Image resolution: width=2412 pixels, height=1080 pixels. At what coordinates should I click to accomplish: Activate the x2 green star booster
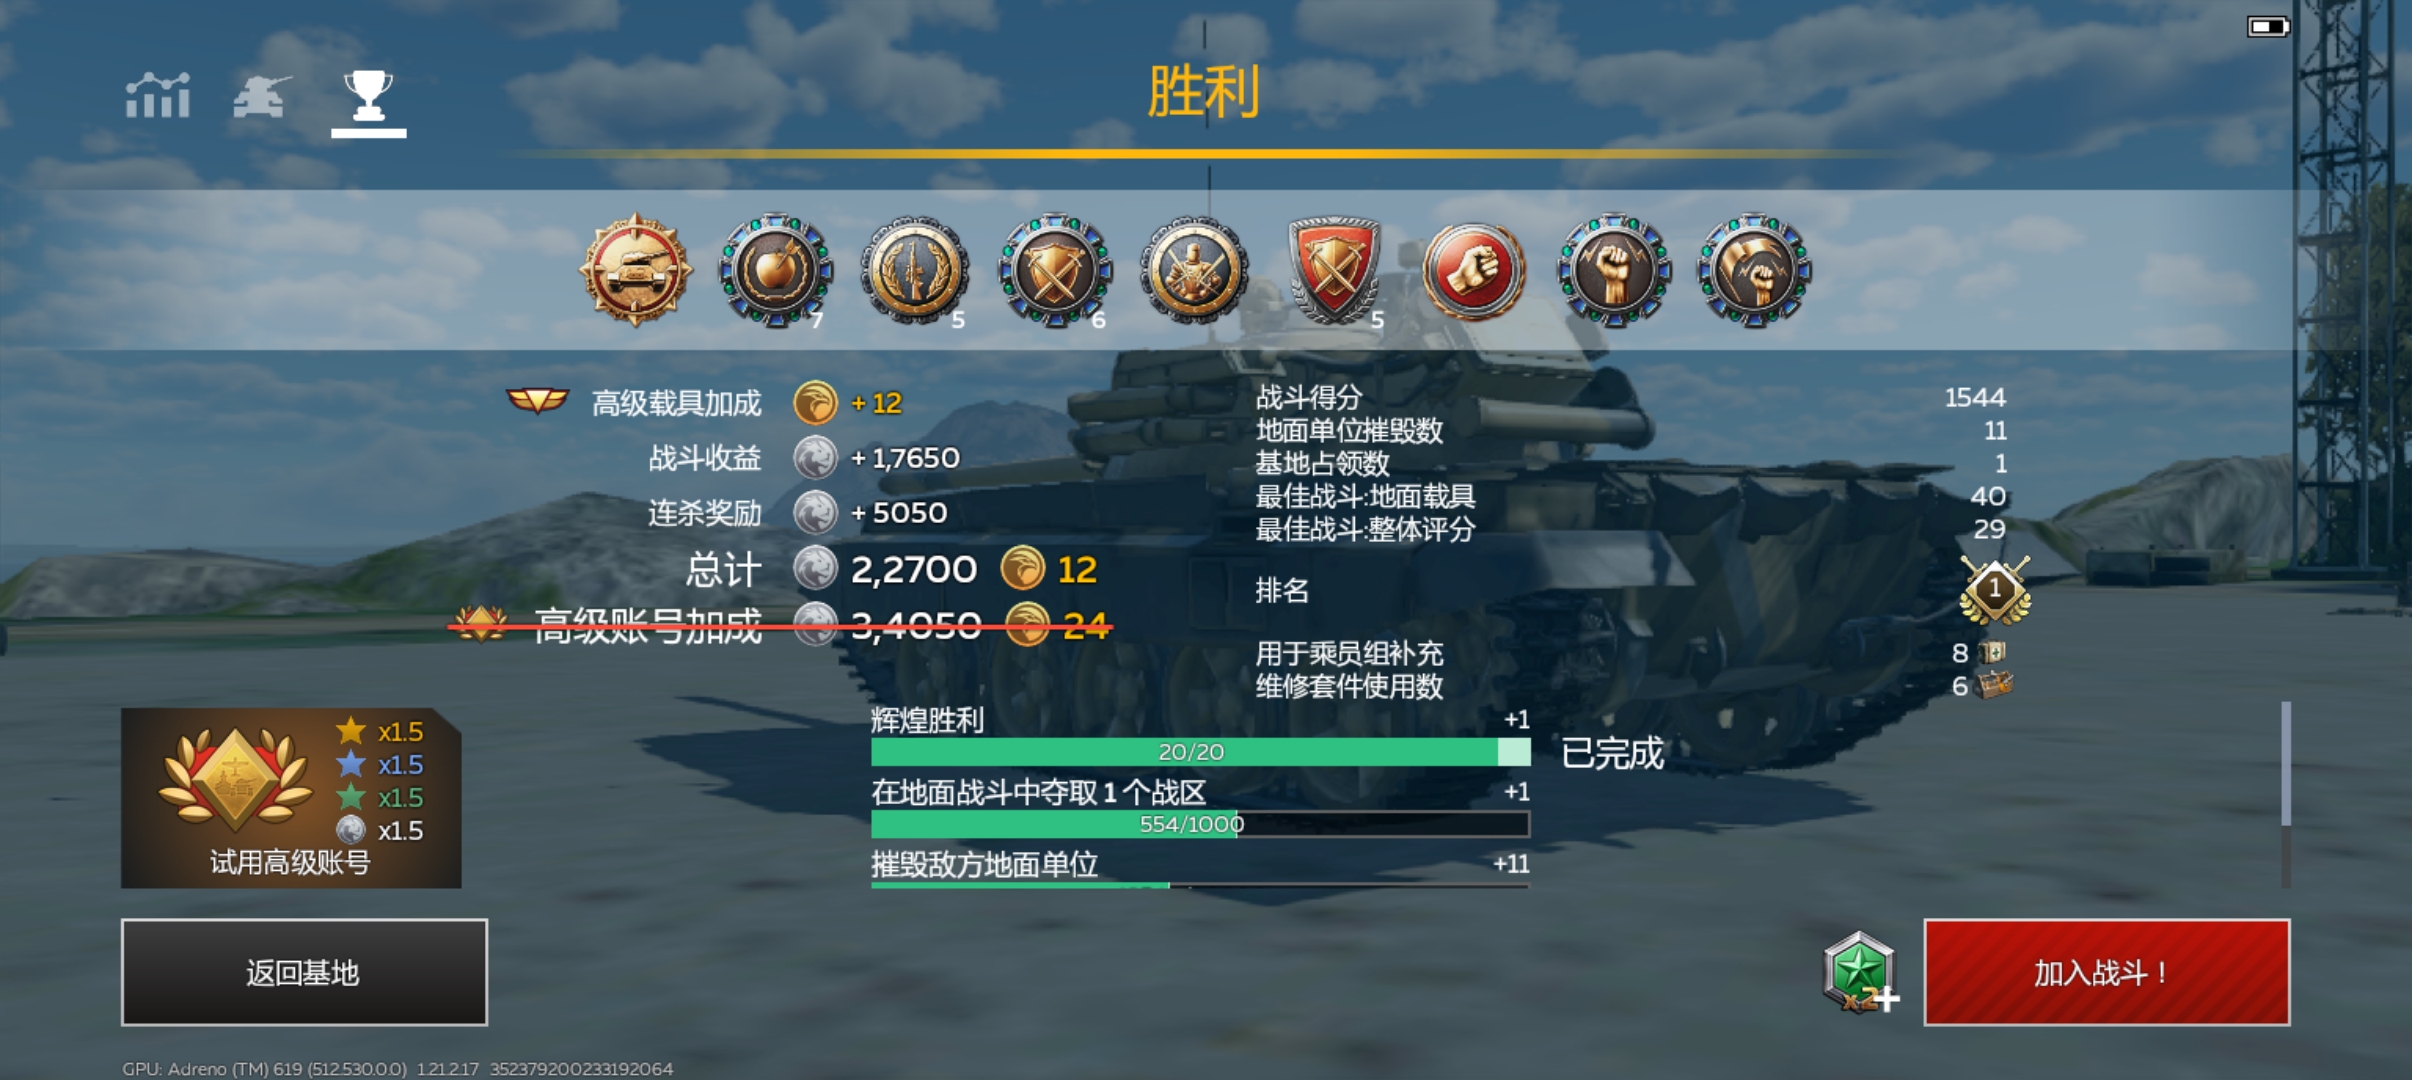(x=1859, y=973)
